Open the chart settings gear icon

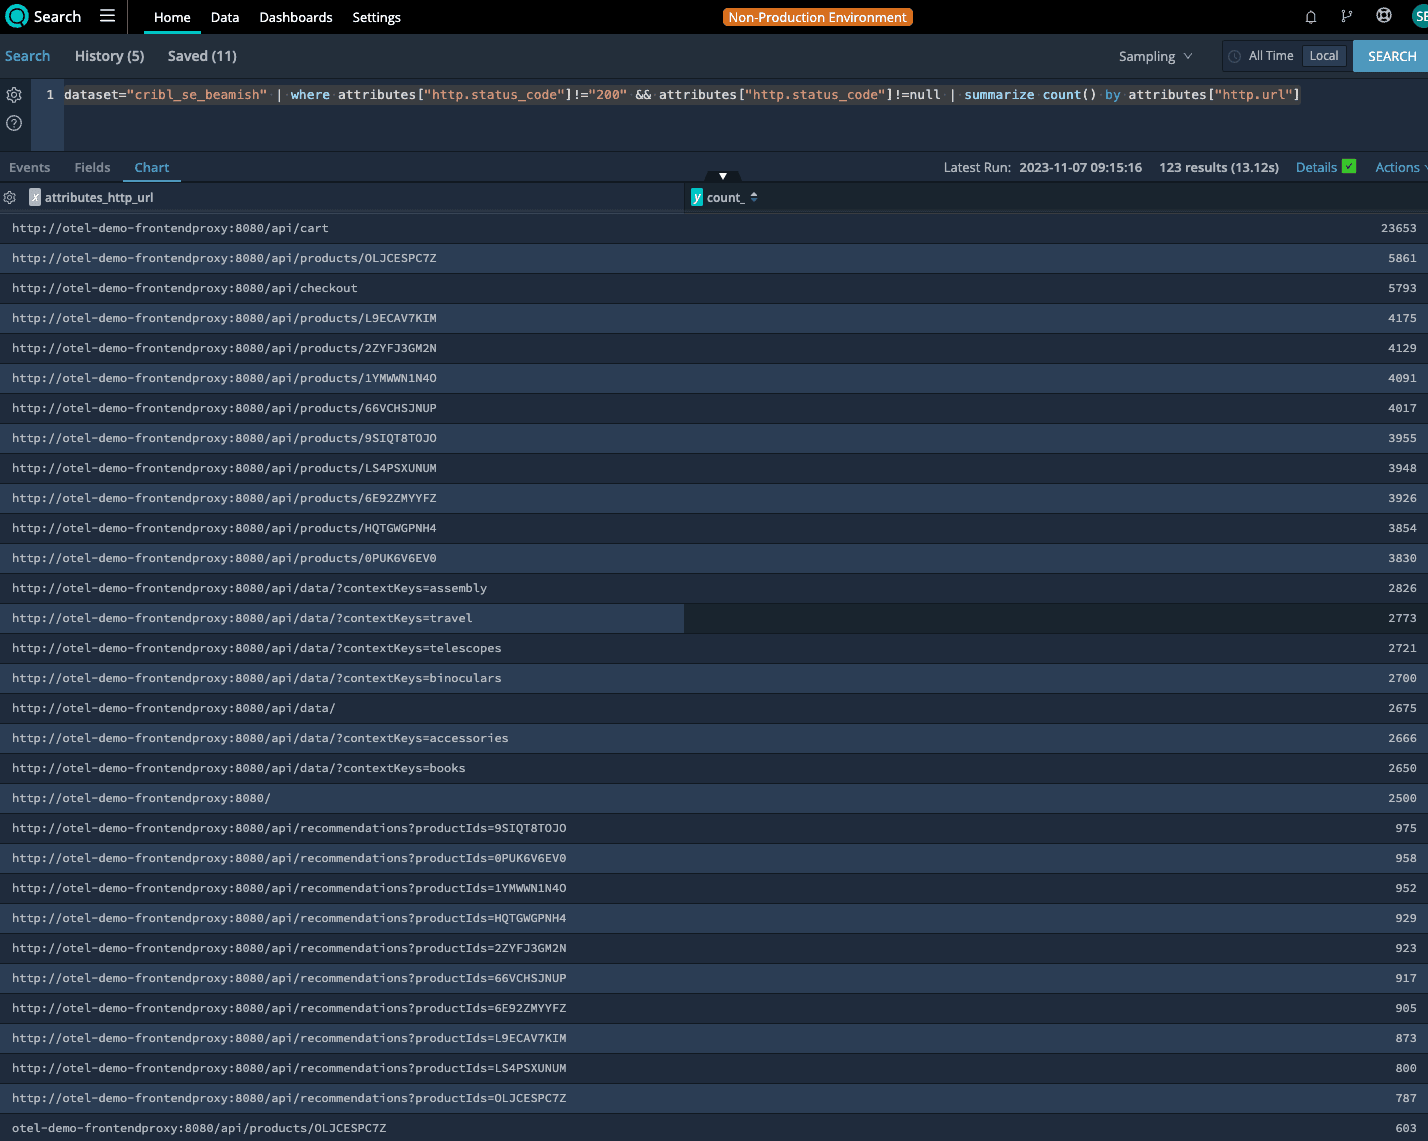click(10, 198)
